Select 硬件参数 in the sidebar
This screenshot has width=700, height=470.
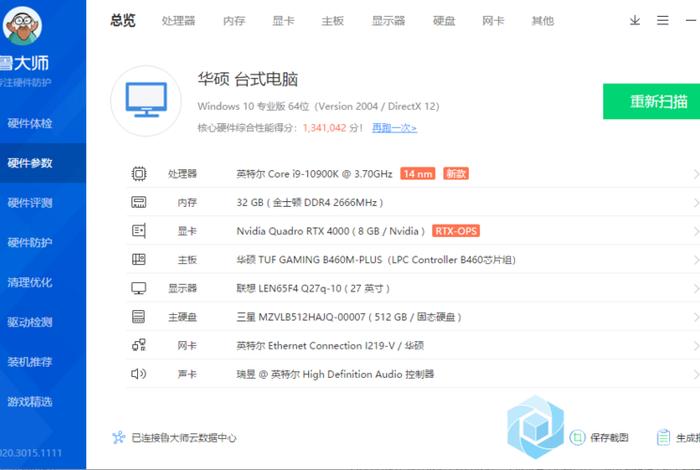click(43, 163)
